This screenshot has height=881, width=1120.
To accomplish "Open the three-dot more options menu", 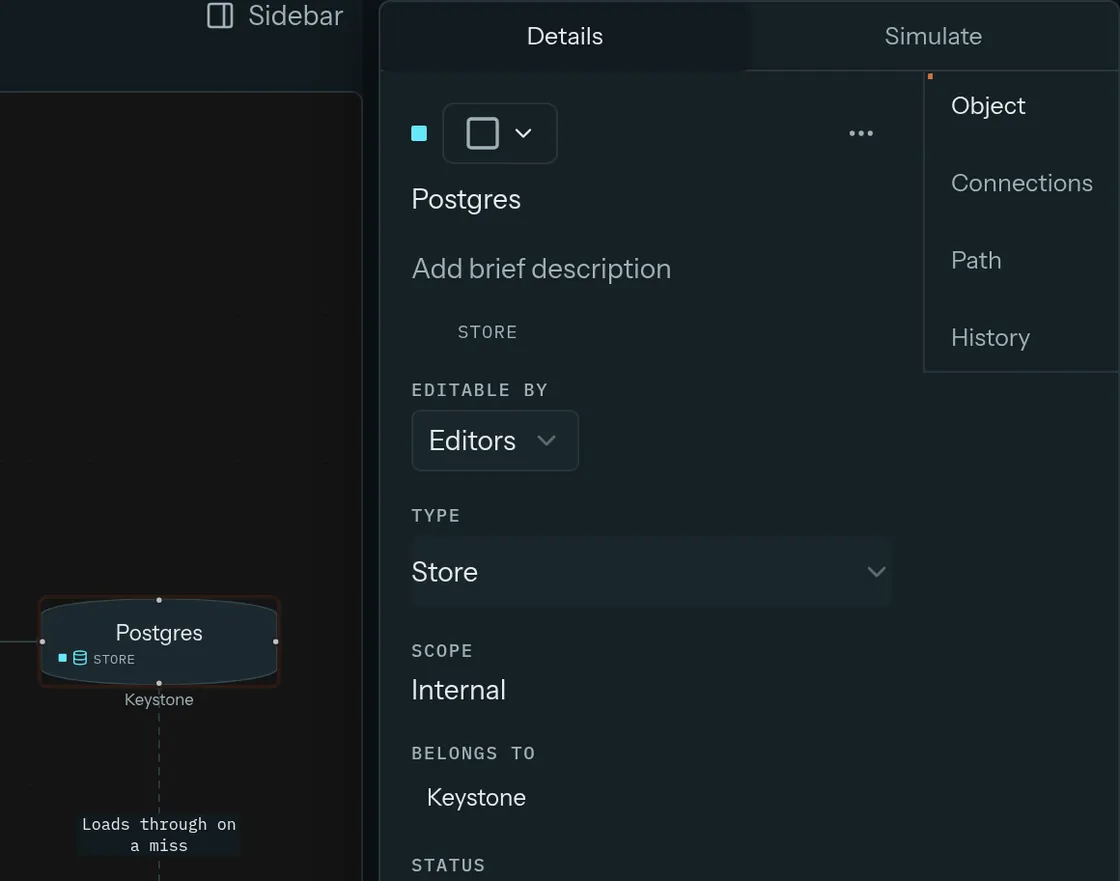I will tap(861, 134).
